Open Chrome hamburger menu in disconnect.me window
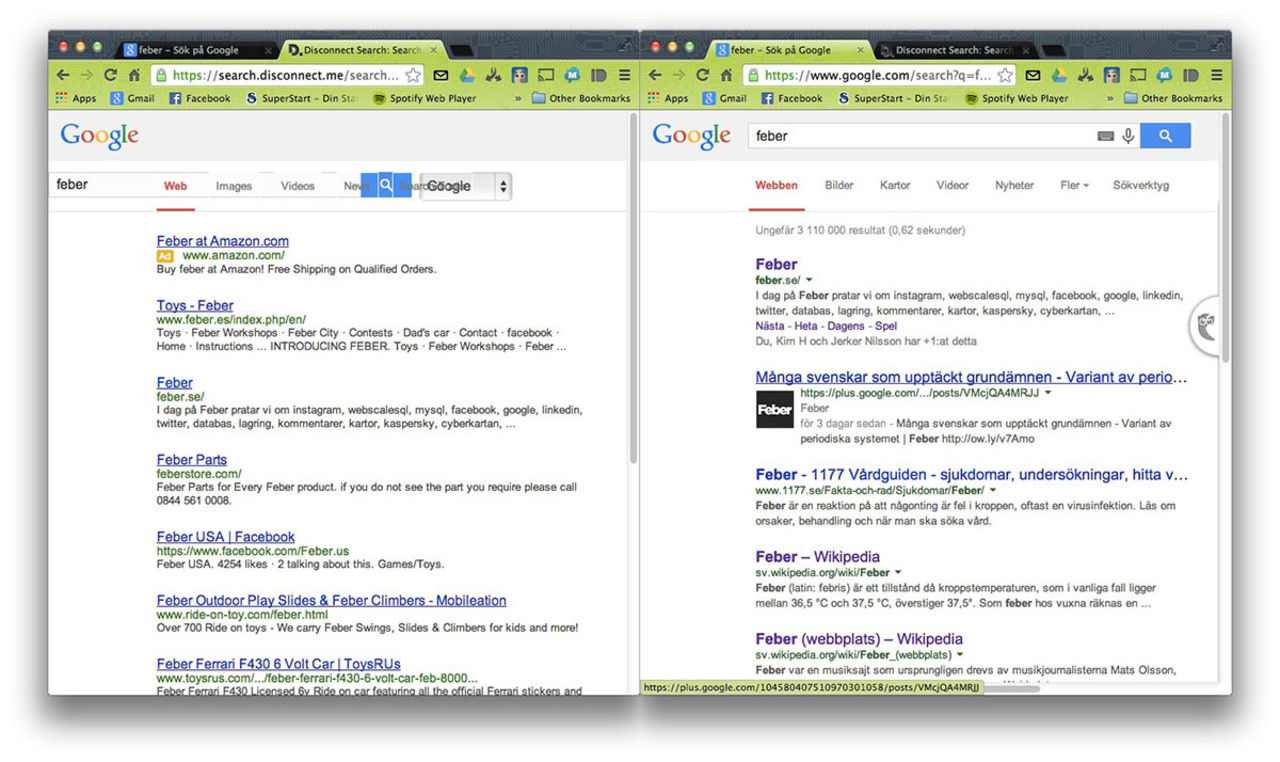The image size is (1280, 762). [624, 75]
